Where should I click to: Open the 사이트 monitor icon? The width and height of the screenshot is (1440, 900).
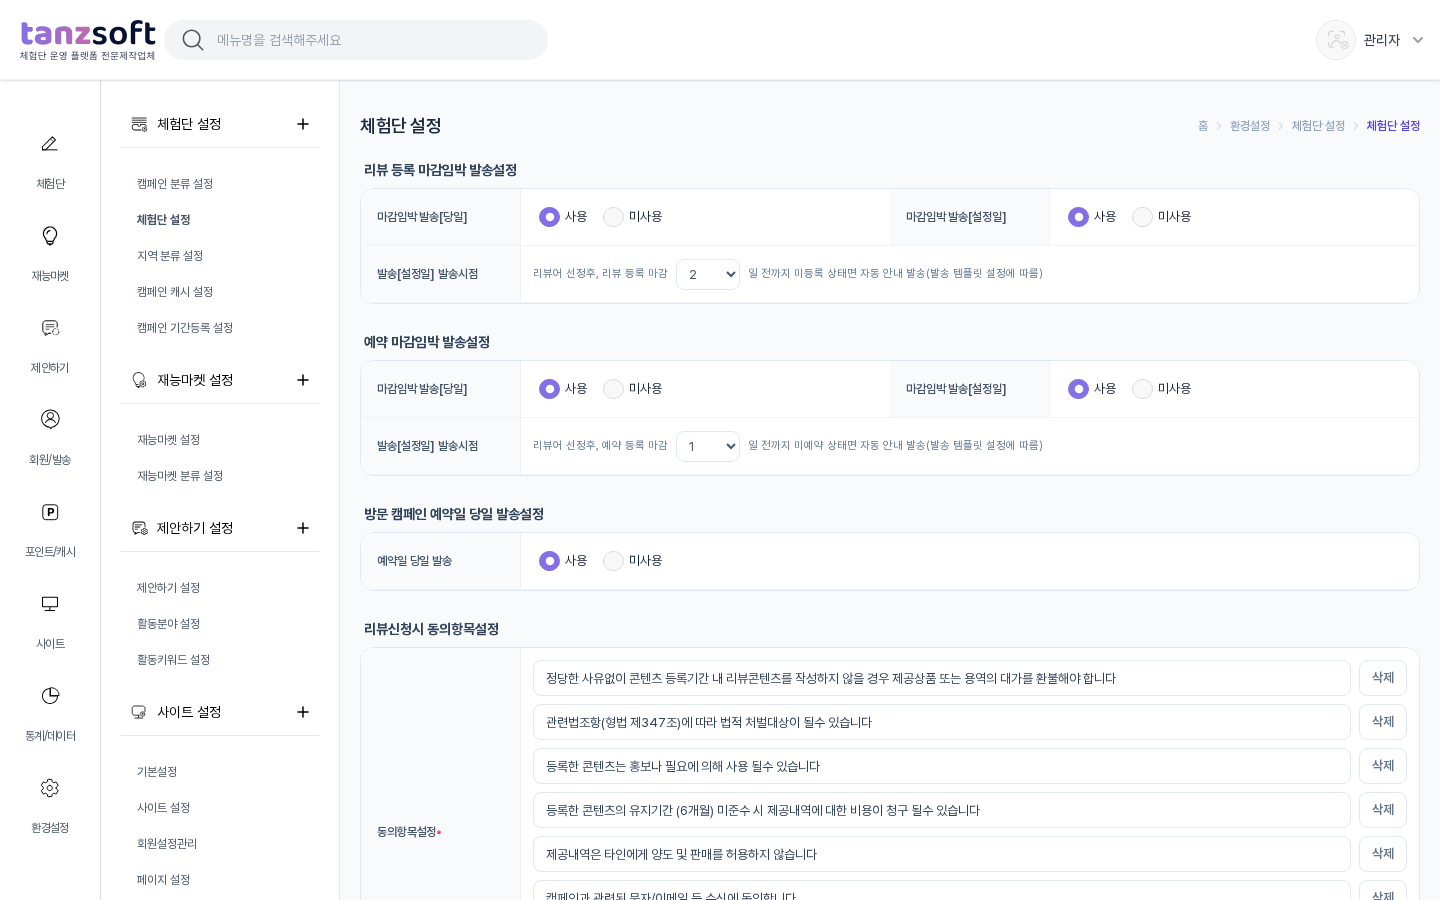(49, 604)
